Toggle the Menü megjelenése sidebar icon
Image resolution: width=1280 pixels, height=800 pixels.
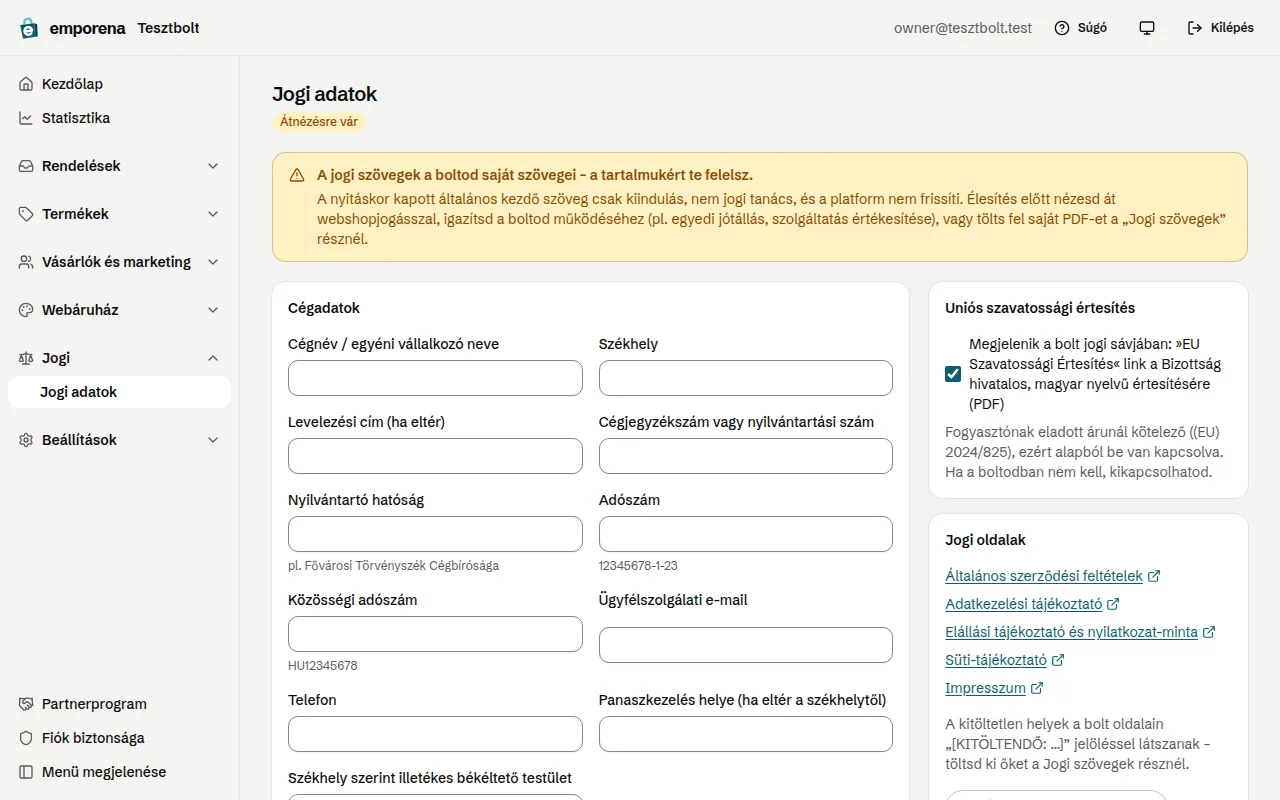coord(26,772)
